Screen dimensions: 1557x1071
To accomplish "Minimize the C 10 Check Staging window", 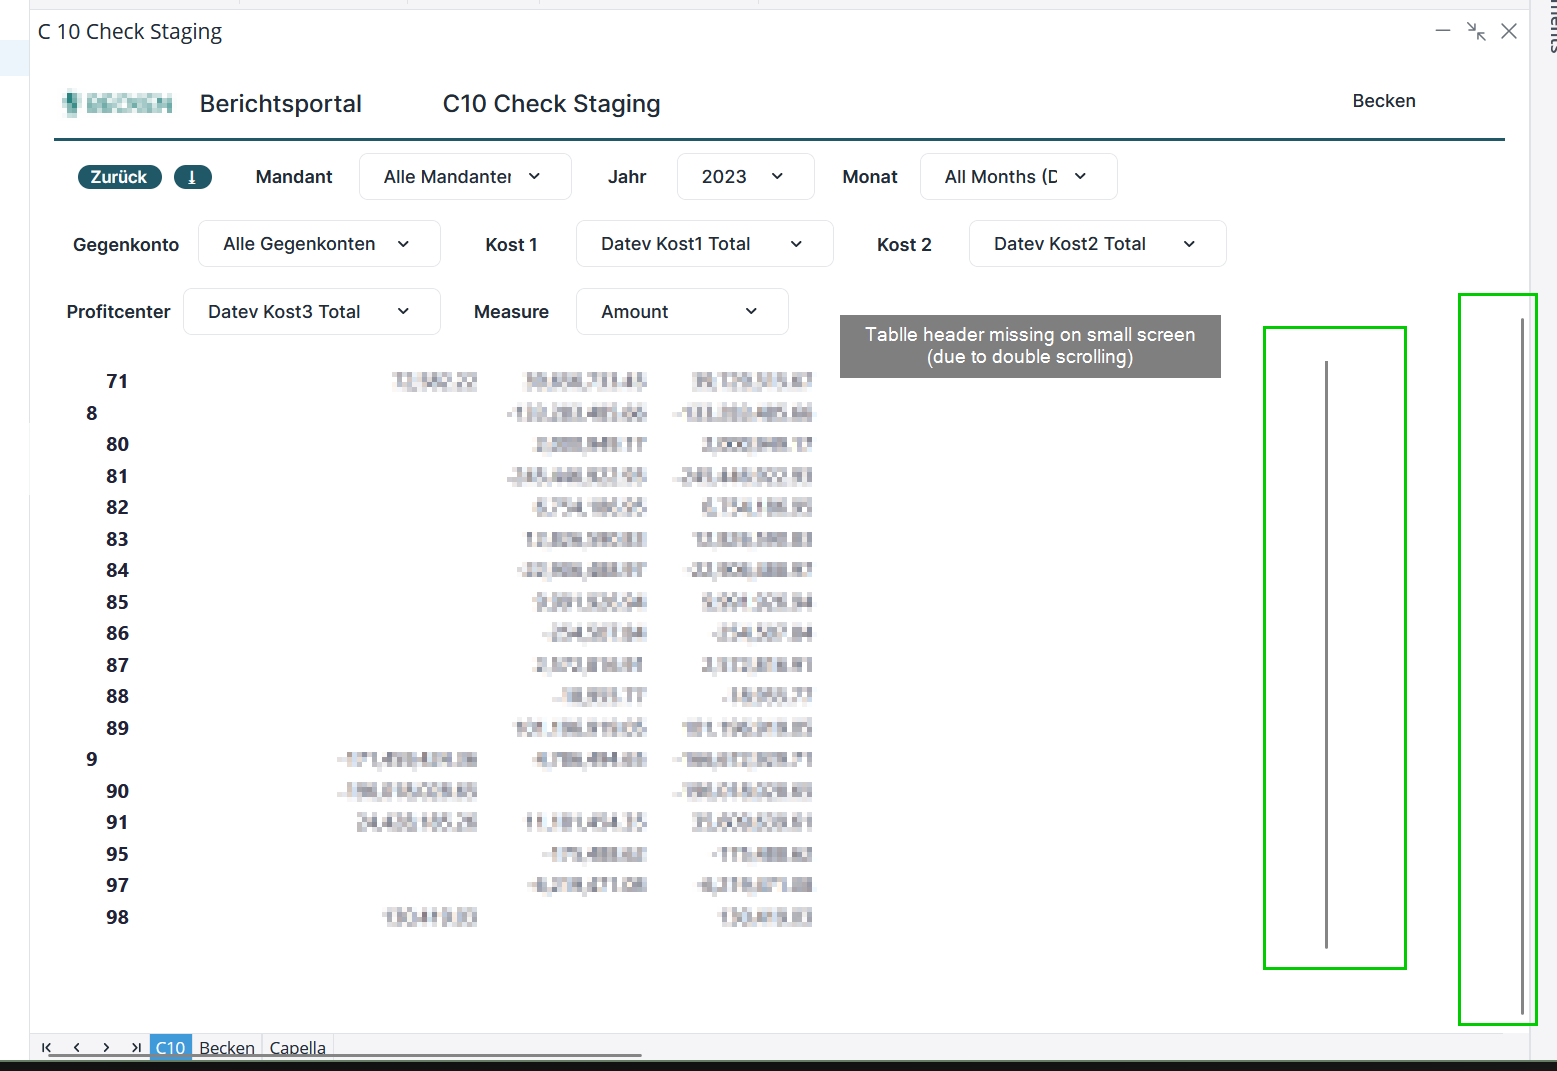I will (x=1442, y=31).
